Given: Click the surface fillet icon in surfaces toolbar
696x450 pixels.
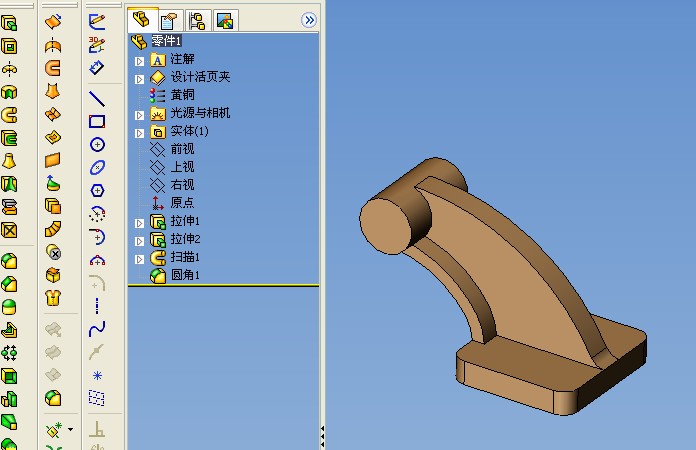Looking at the screenshot, I should tap(53, 398).
